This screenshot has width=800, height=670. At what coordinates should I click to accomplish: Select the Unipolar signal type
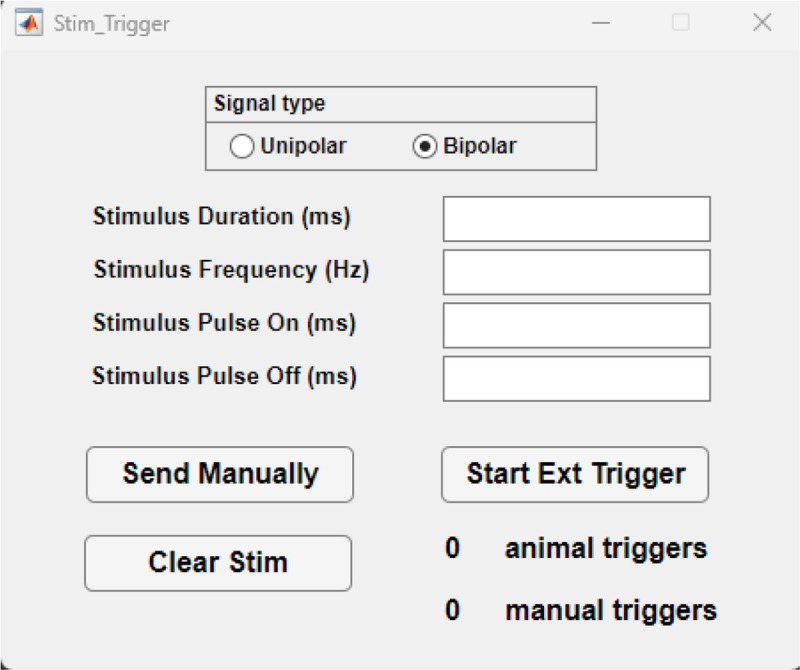click(x=242, y=147)
